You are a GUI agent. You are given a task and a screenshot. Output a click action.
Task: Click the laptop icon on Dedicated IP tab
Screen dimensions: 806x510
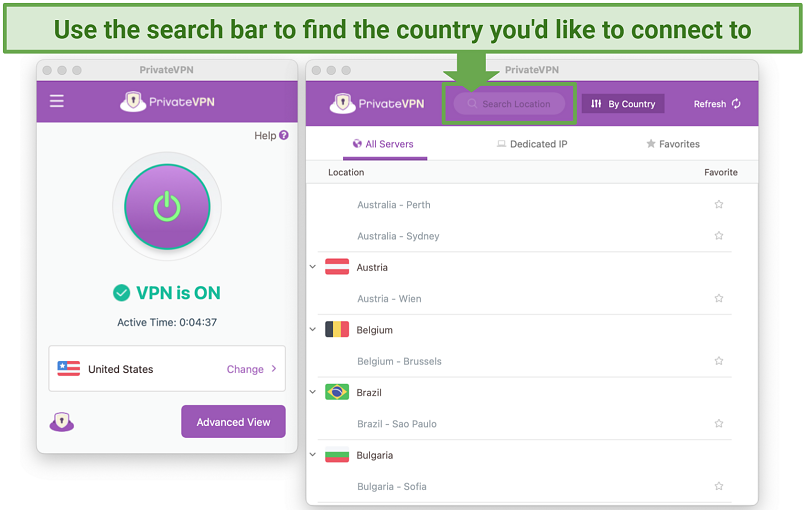click(x=501, y=144)
